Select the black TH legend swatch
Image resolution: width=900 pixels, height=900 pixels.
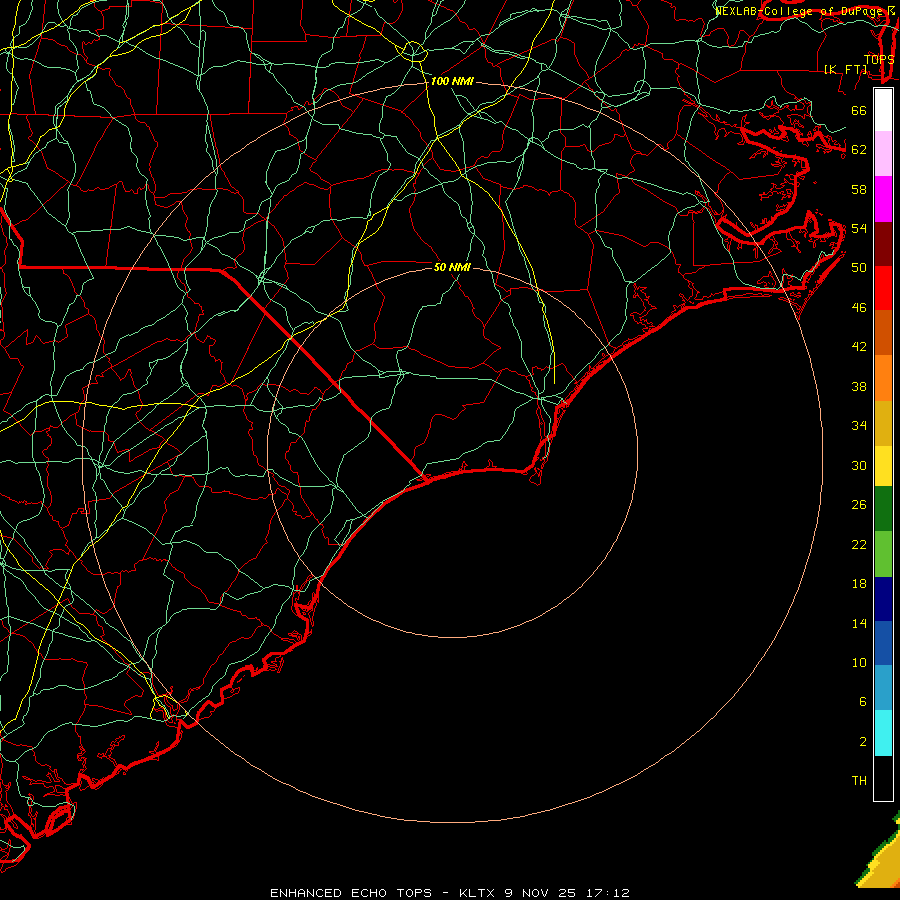(883, 778)
